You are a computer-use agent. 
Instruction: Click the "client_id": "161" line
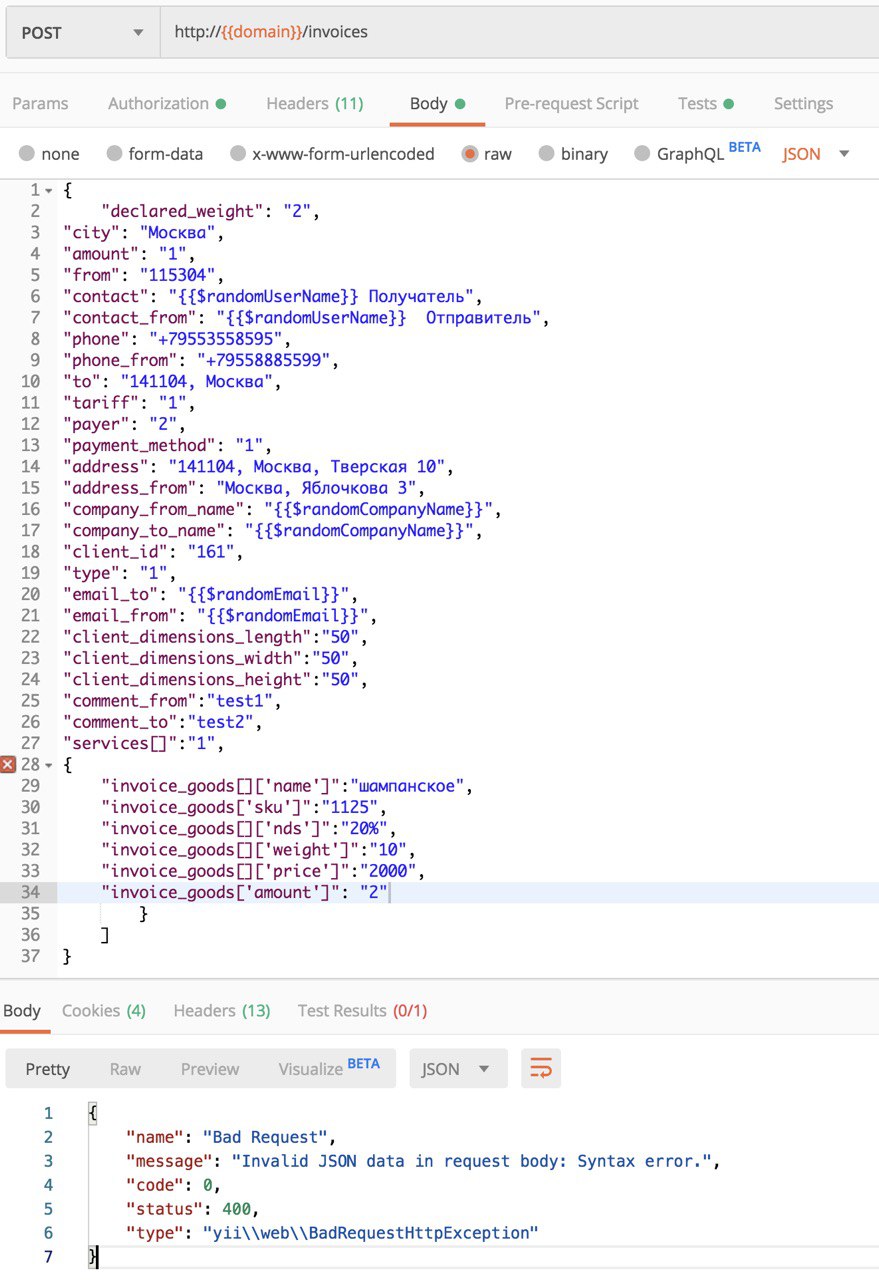click(x=151, y=552)
